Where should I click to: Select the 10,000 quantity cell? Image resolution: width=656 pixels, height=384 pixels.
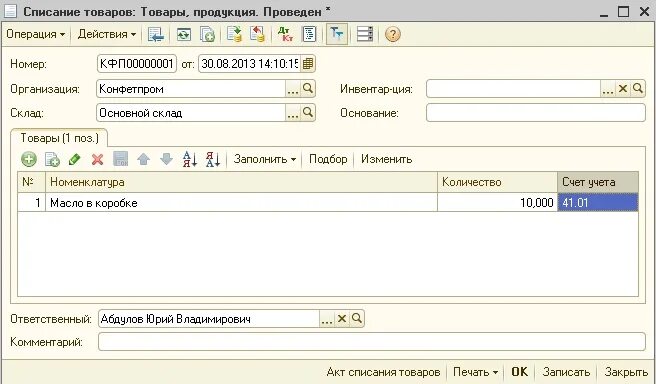coord(497,203)
